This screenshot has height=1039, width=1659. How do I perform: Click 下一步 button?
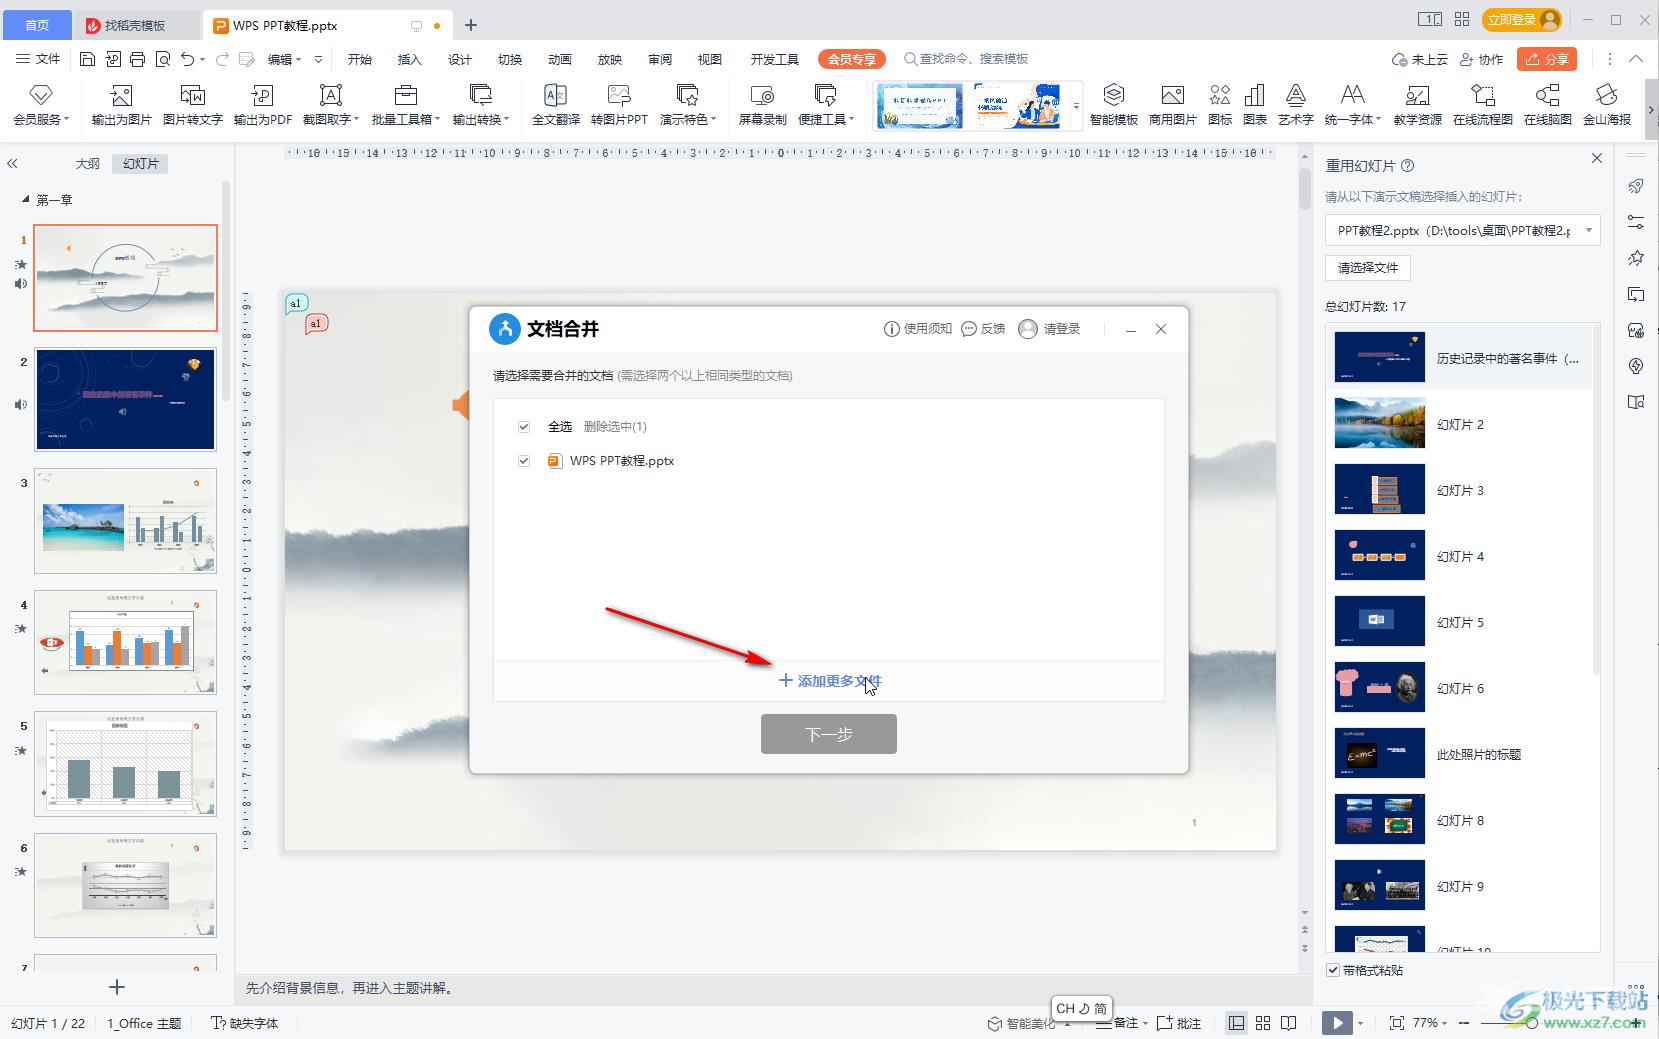pyautogui.click(x=829, y=734)
